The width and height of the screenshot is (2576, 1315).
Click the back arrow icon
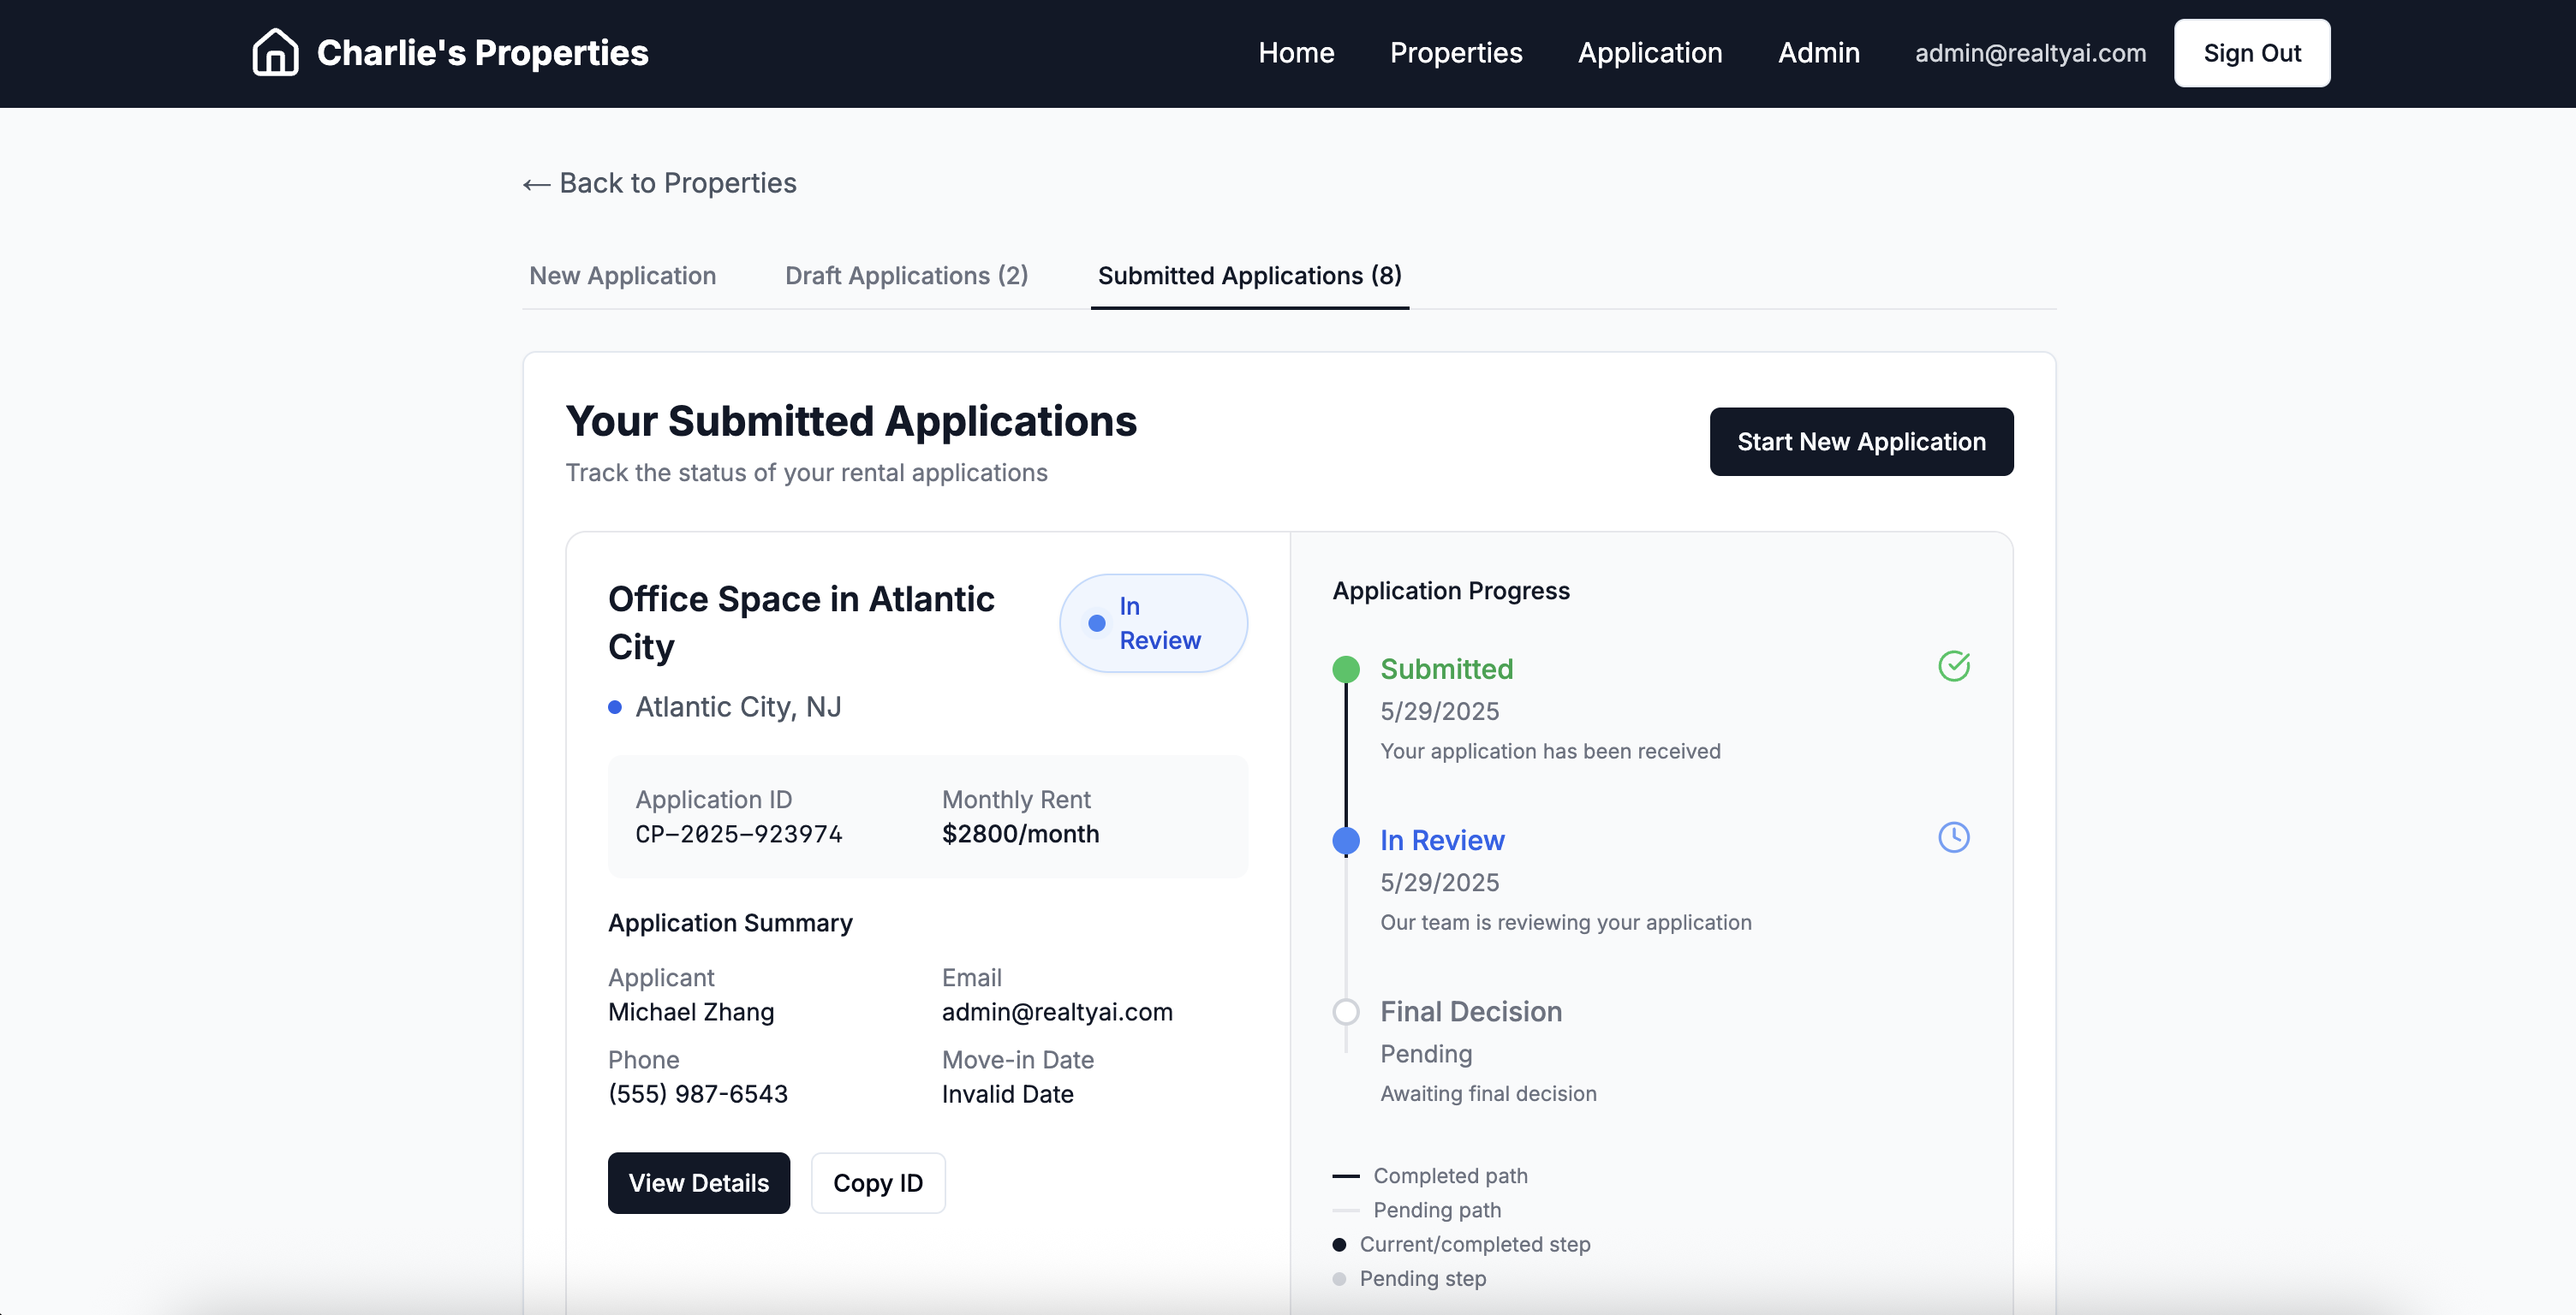point(536,184)
